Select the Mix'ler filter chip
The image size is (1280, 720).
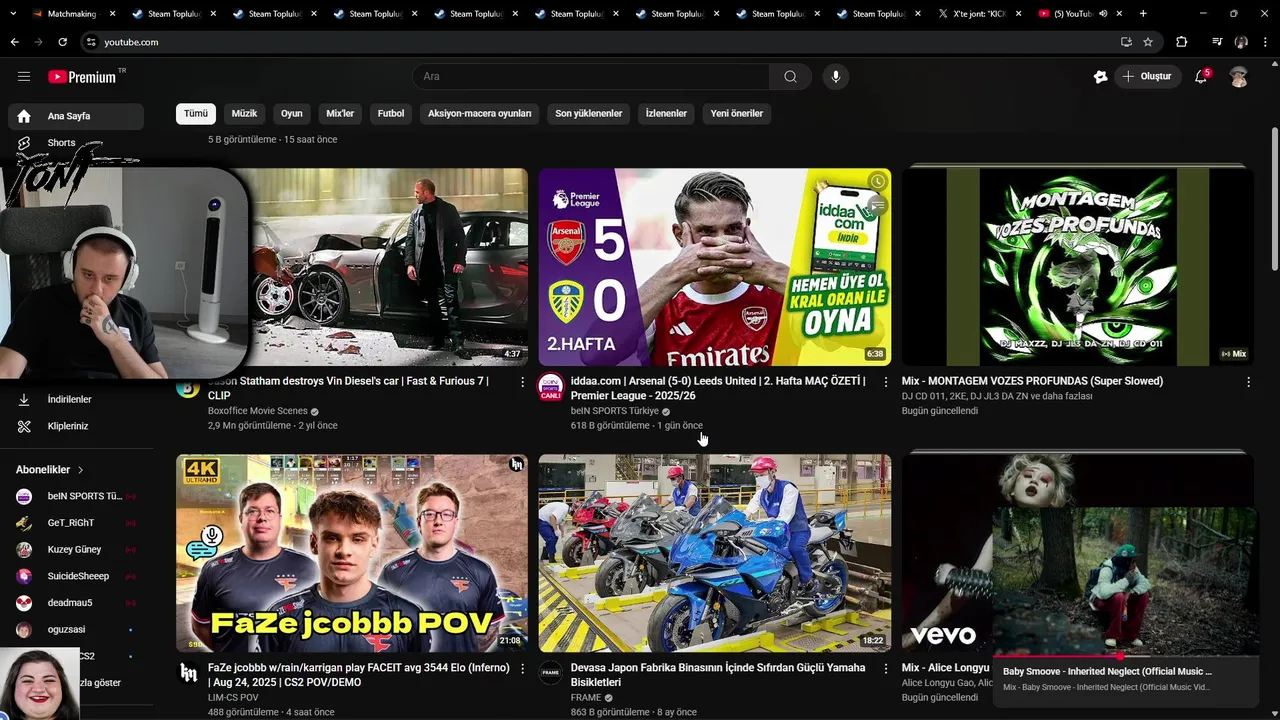pos(340,113)
